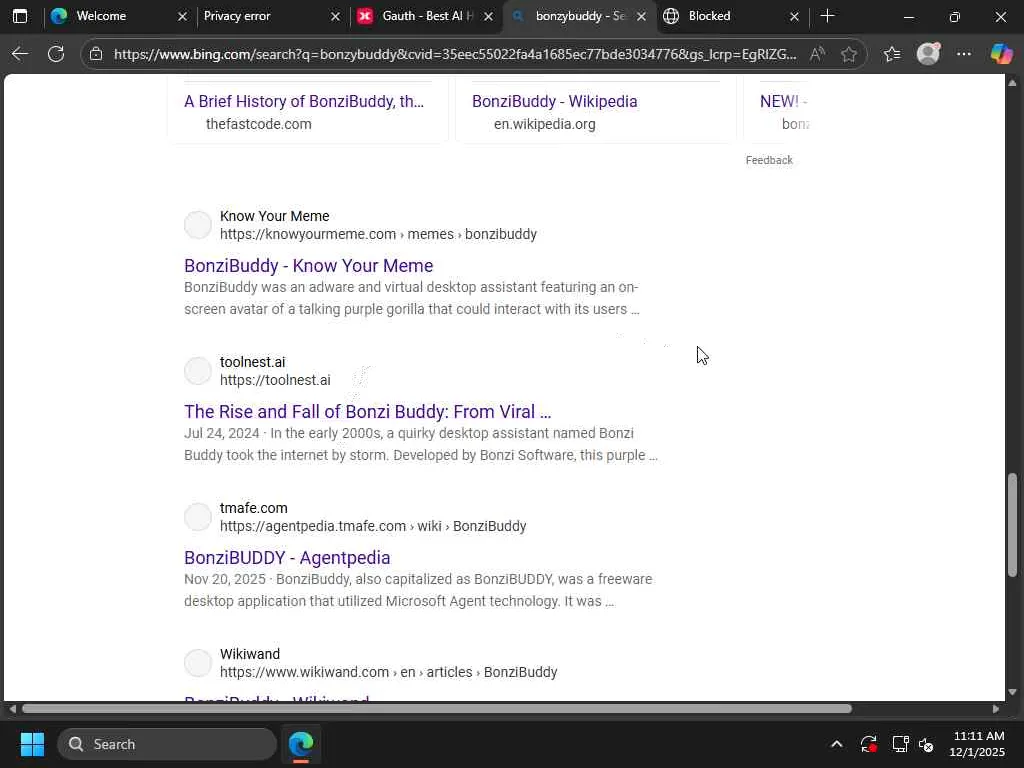This screenshot has height=768, width=1024.
Task: Click the toolnest.ai site name
Action: pos(252,362)
